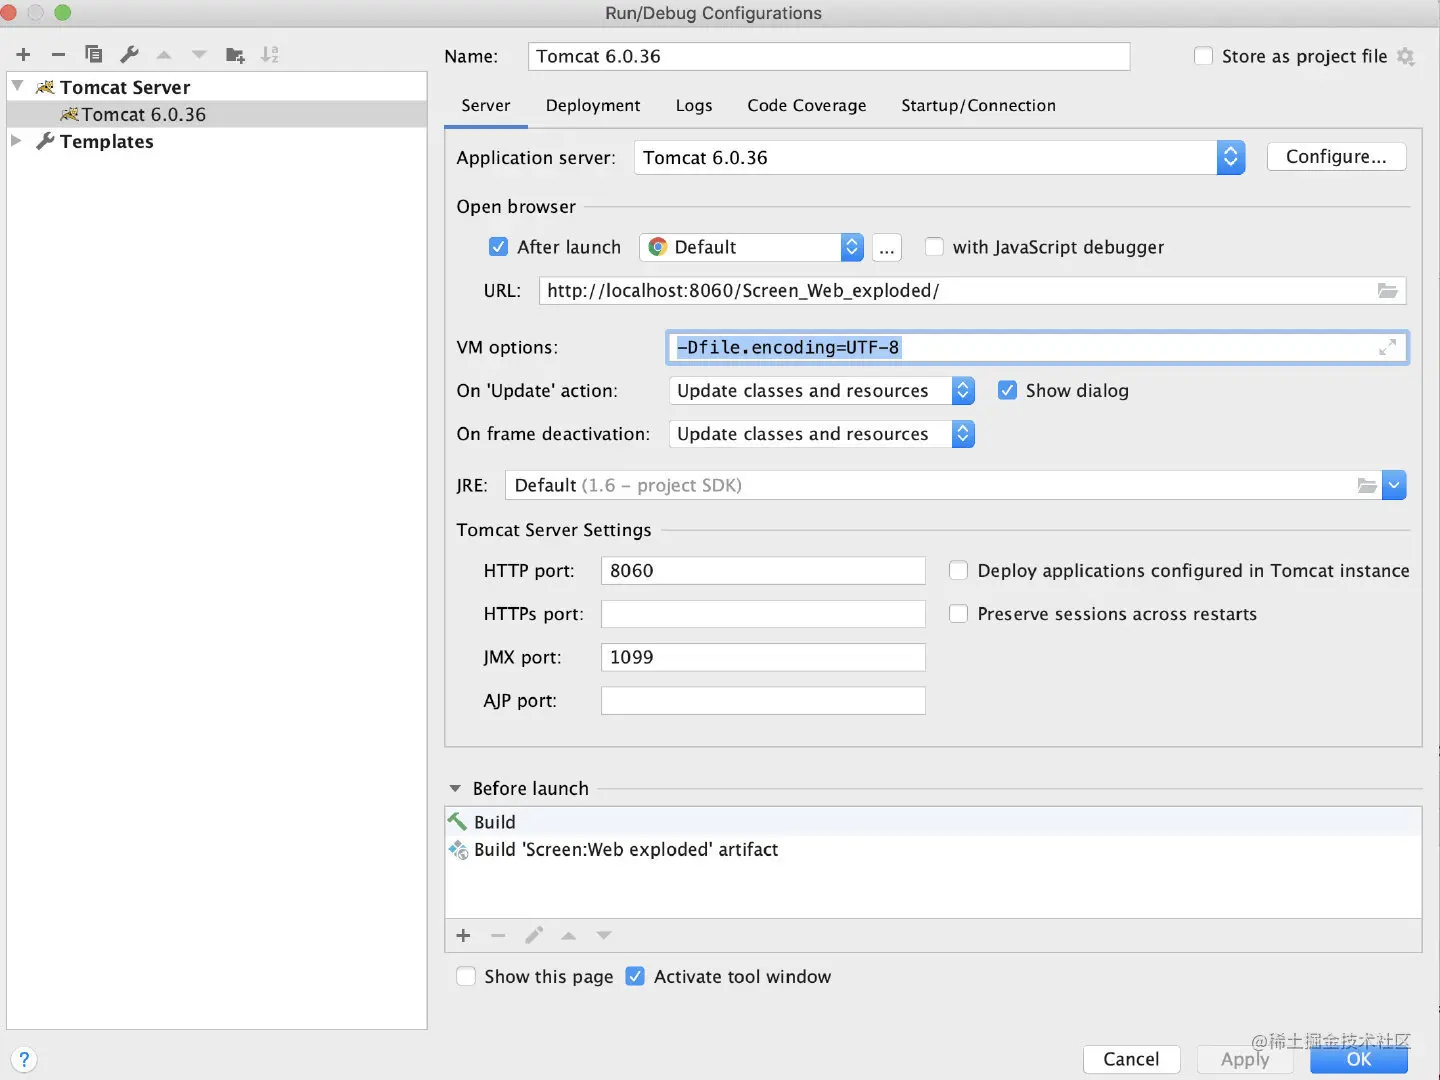Click the Apply button
This screenshot has width=1440, height=1080.
pos(1245,1060)
